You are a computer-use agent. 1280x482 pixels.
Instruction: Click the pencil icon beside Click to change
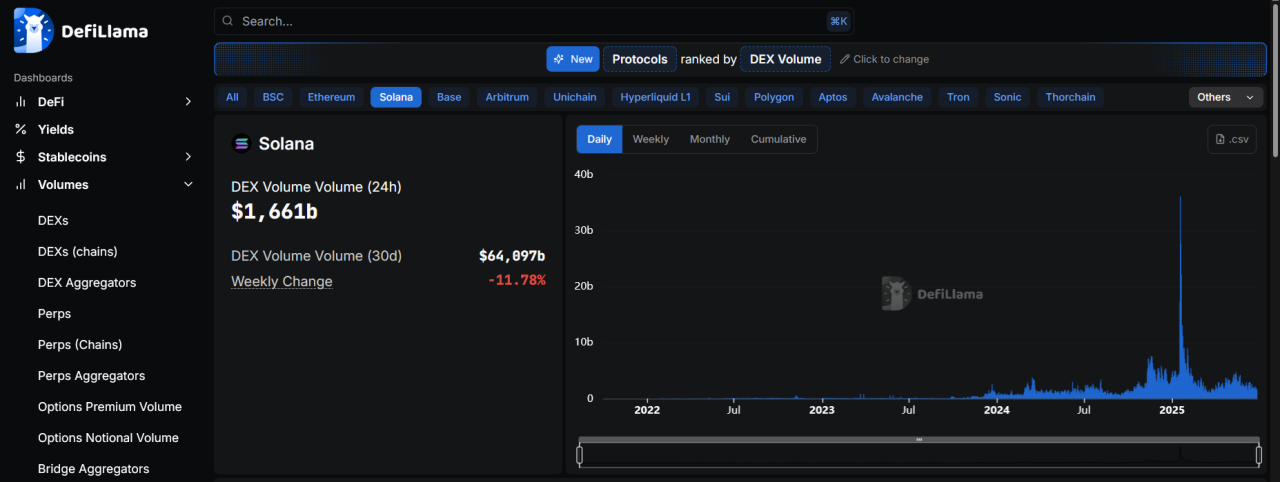844,59
